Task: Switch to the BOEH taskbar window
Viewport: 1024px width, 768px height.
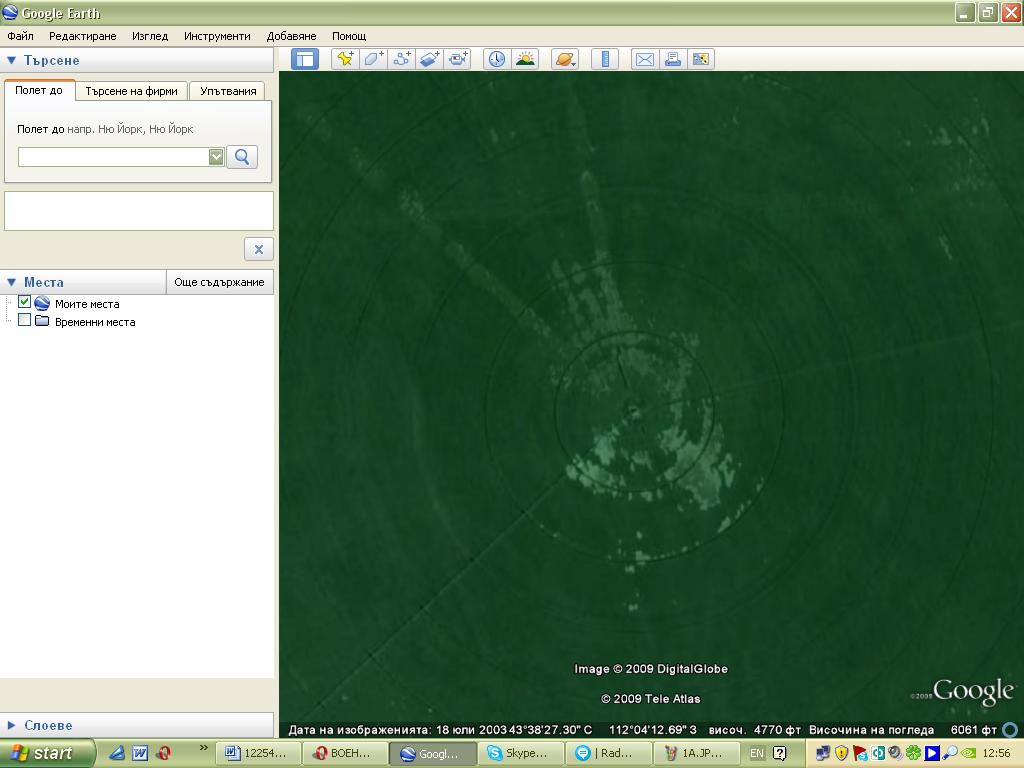Action: tap(345, 753)
